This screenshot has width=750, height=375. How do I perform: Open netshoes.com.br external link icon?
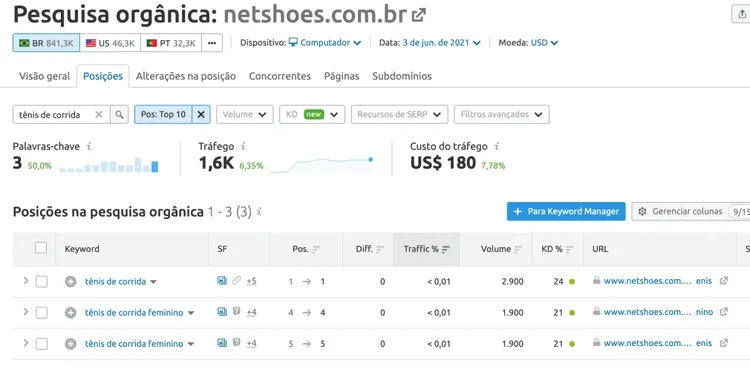tap(419, 15)
